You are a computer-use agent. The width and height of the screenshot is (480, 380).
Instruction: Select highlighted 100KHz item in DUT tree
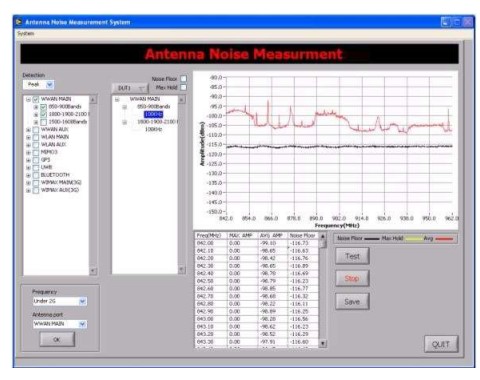(153, 114)
